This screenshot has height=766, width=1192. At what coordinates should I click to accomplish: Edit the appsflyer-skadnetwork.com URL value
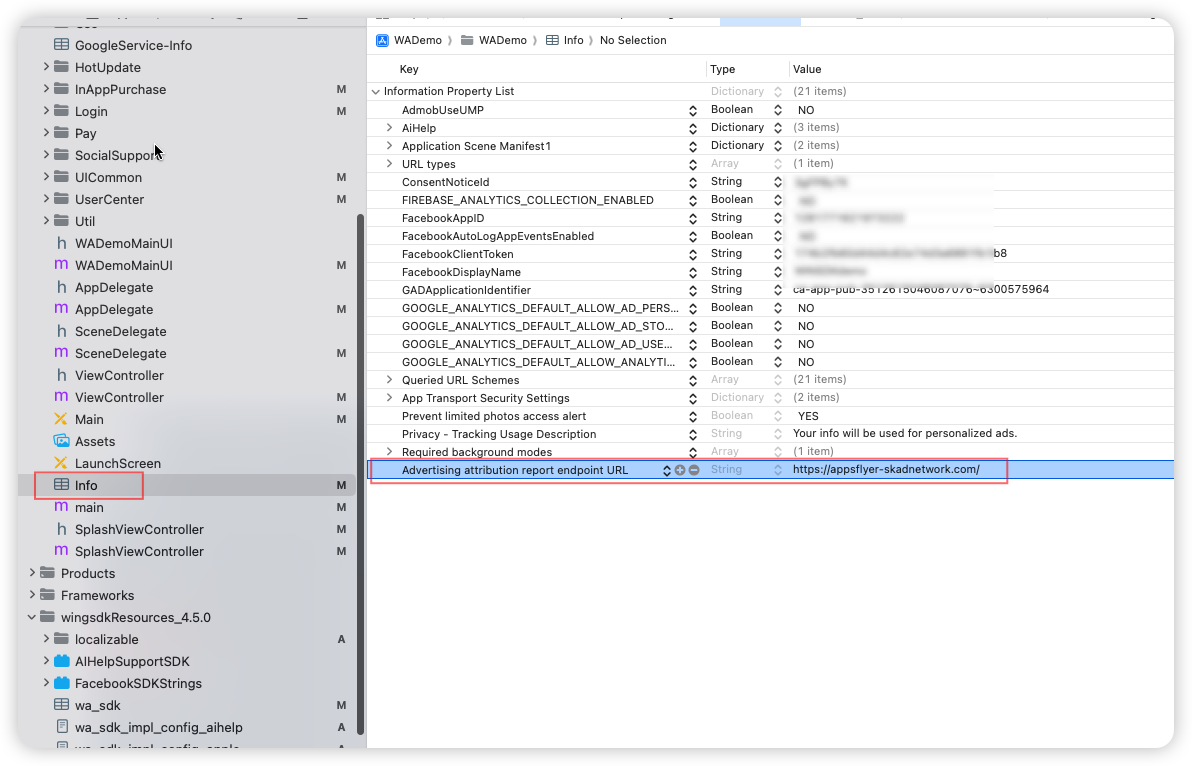point(886,470)
